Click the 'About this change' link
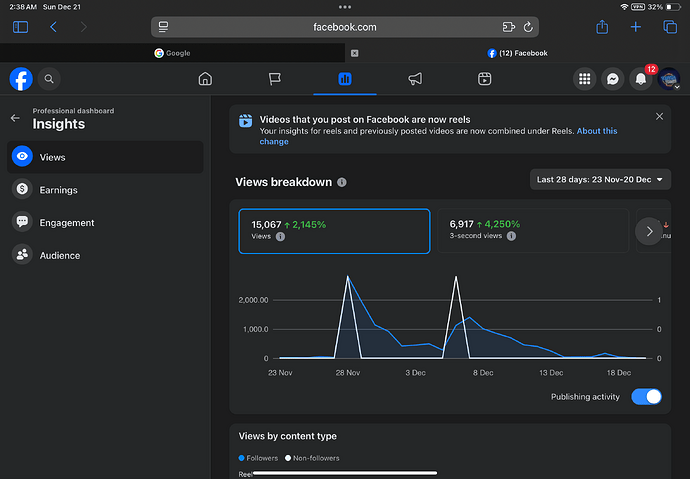Screen dimensions: 690x479 pos(596,131)
